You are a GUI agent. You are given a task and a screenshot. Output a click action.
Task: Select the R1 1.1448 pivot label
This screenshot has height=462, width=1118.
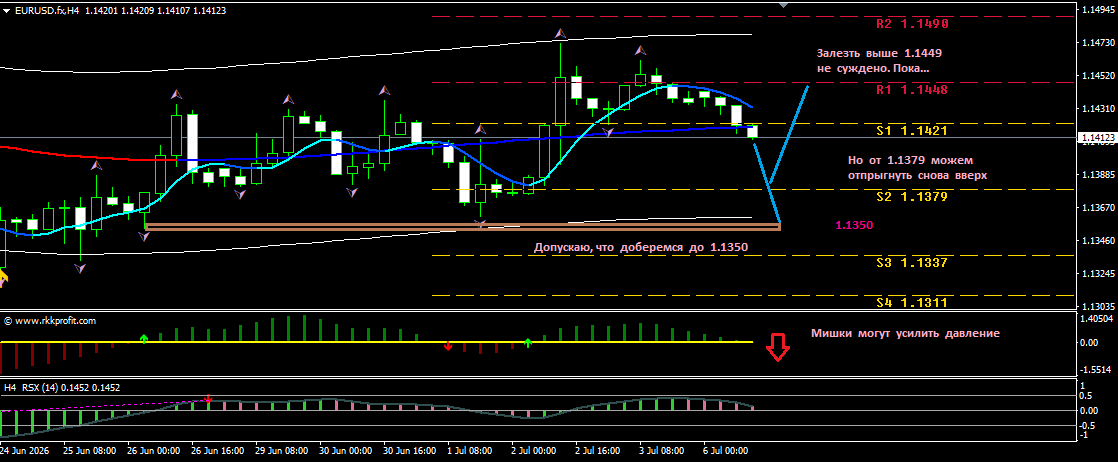pos(912,90)
